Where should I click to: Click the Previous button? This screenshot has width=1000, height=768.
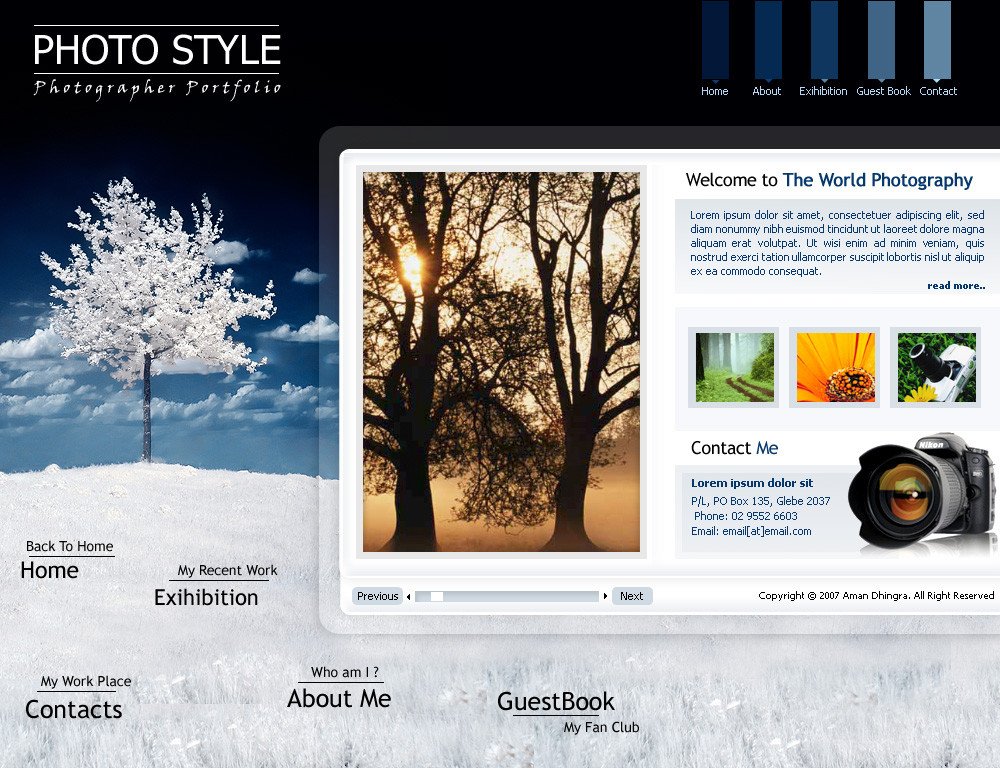coord(378,596)
